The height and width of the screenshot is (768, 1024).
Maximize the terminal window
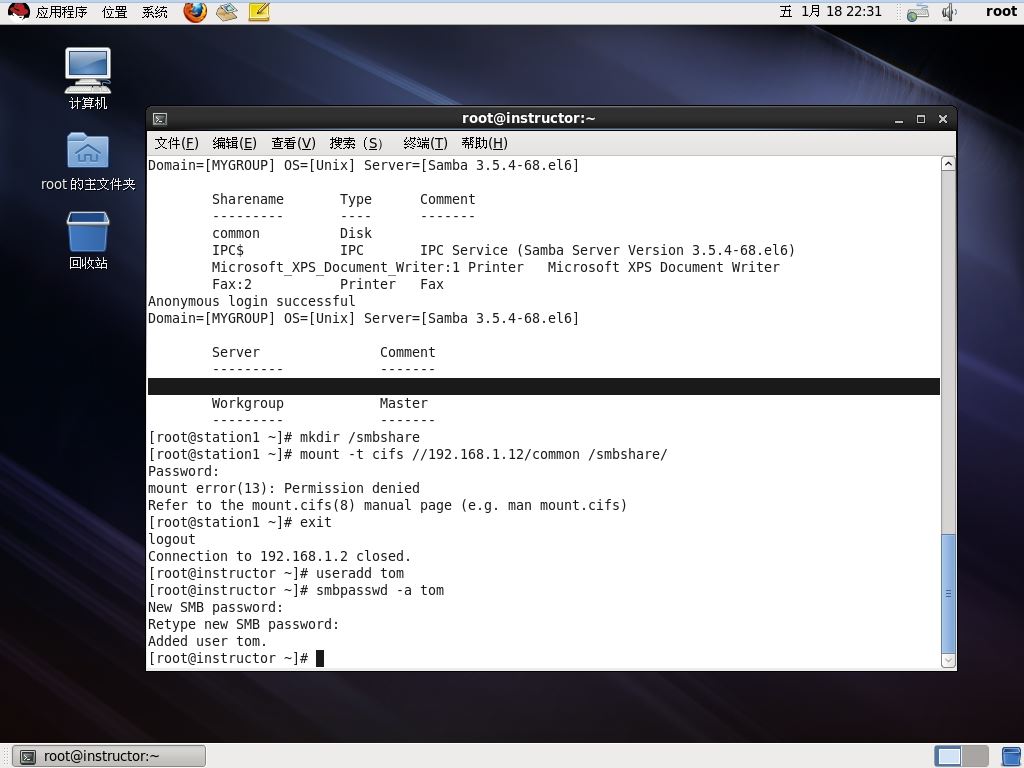(x=921, y=120)
